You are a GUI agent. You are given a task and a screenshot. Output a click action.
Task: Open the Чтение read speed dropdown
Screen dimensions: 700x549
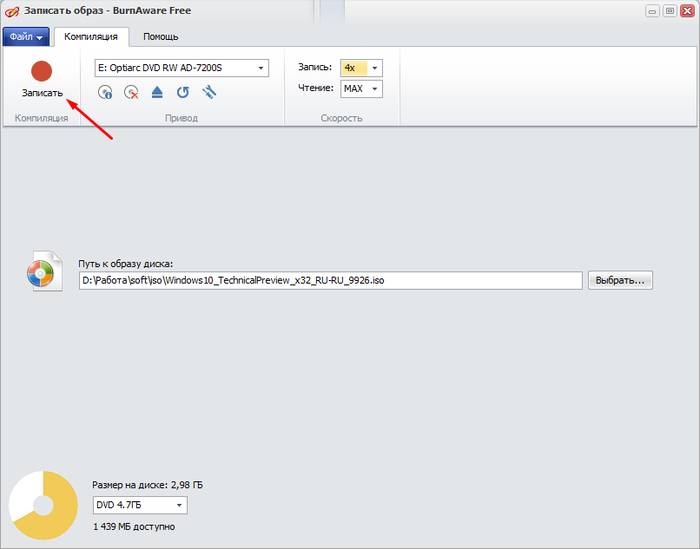(375, 89)
